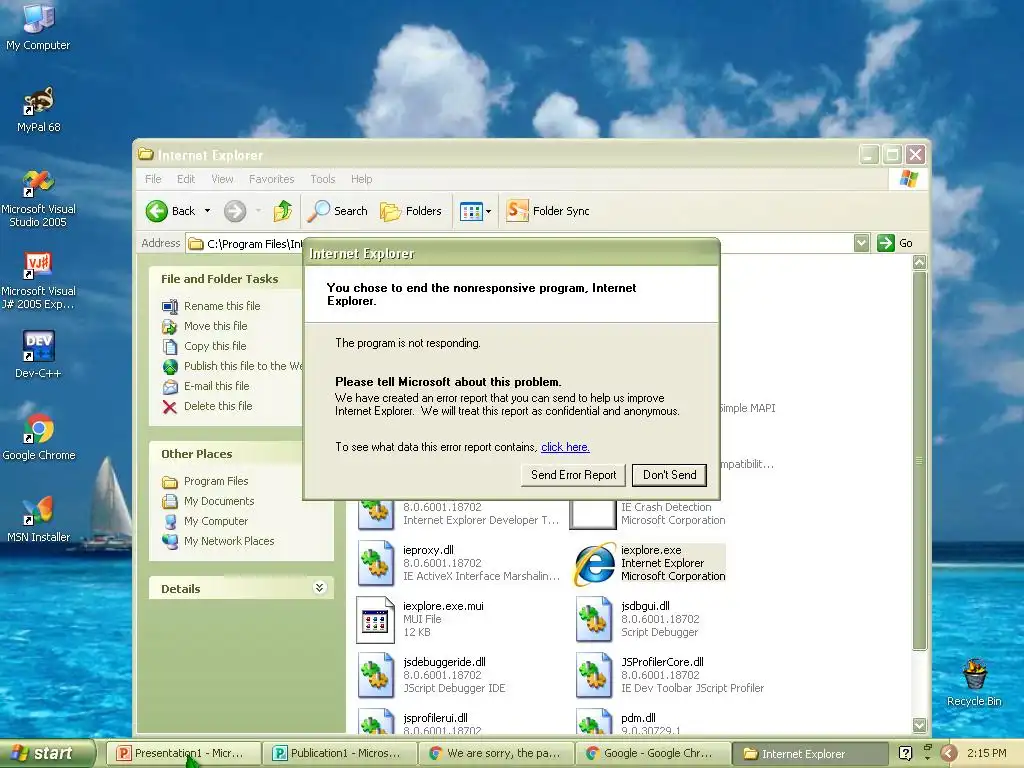Expand the Views dropdown arrow
Screen dimensions: 1024x768
(488, 211)
